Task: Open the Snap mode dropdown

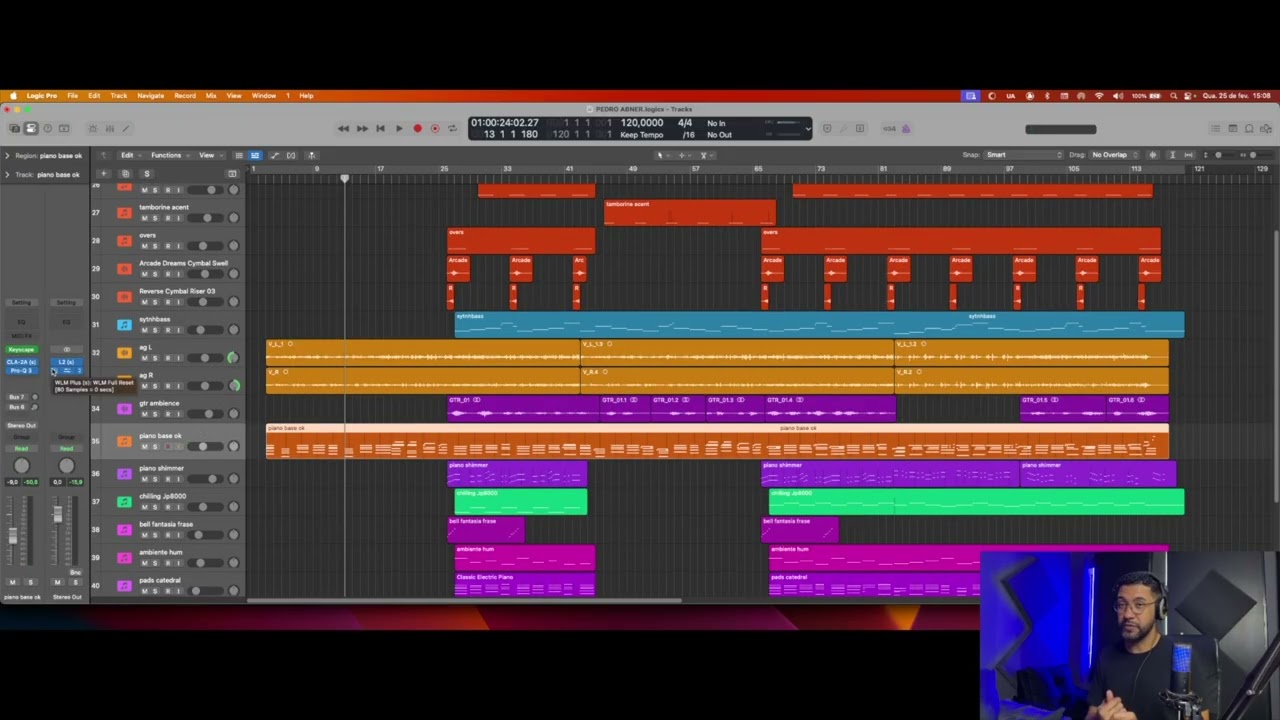Action: coord(1024,155)
